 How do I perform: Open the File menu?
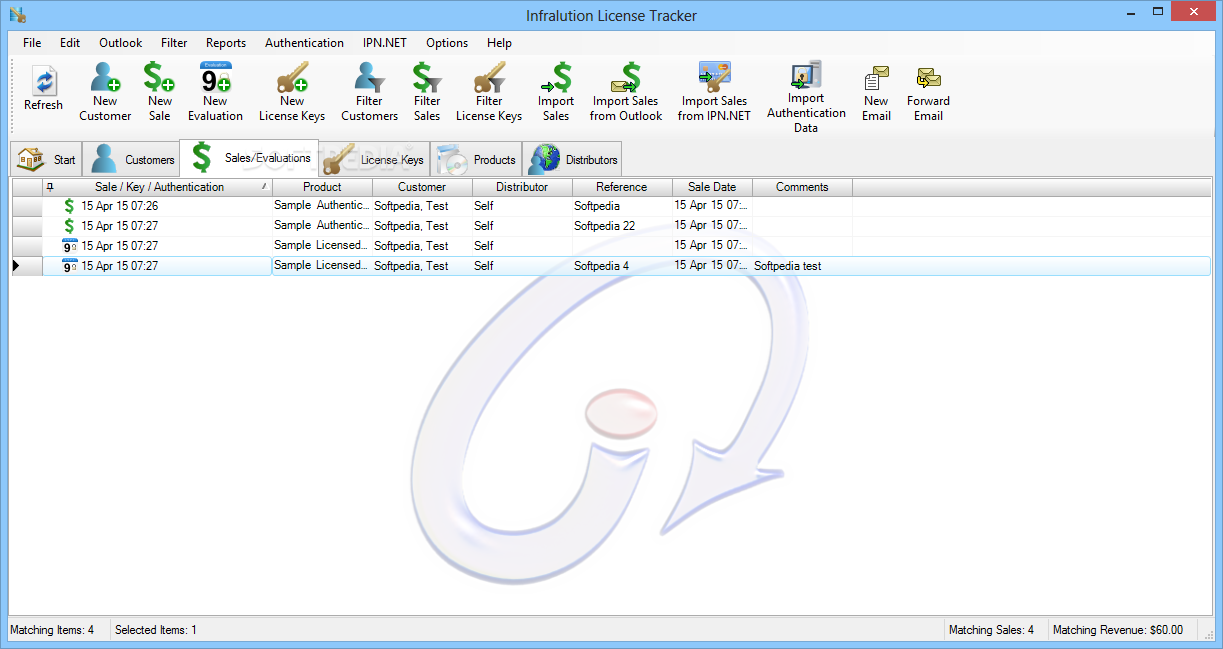pos(32,43)
